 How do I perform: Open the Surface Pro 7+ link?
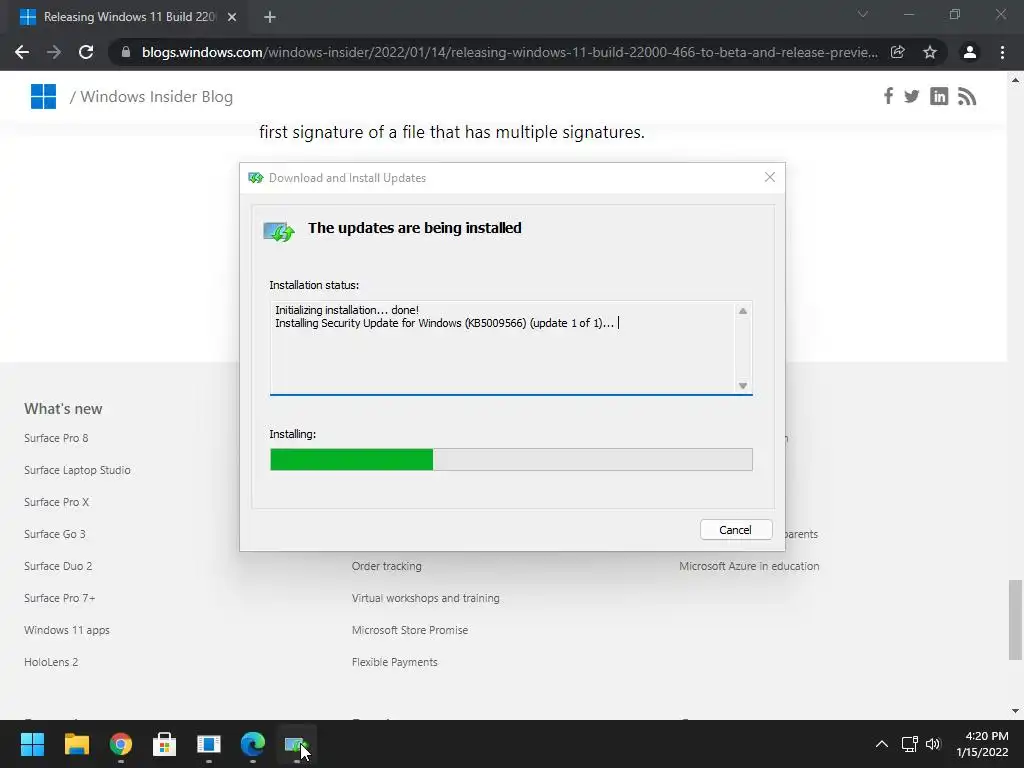click(59, 598)
